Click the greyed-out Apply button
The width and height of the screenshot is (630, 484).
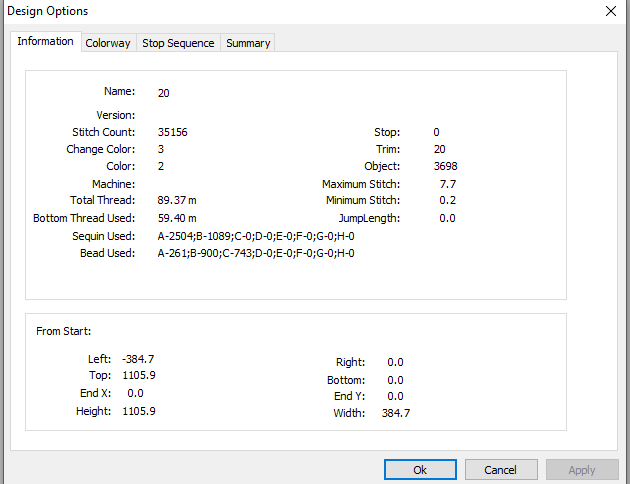click(582, 470)
